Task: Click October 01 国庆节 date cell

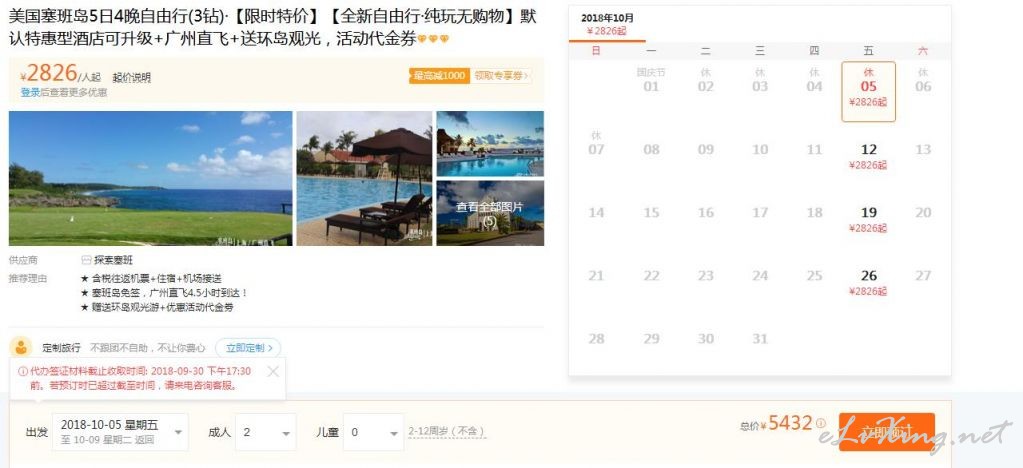Action: coord(651,80)
